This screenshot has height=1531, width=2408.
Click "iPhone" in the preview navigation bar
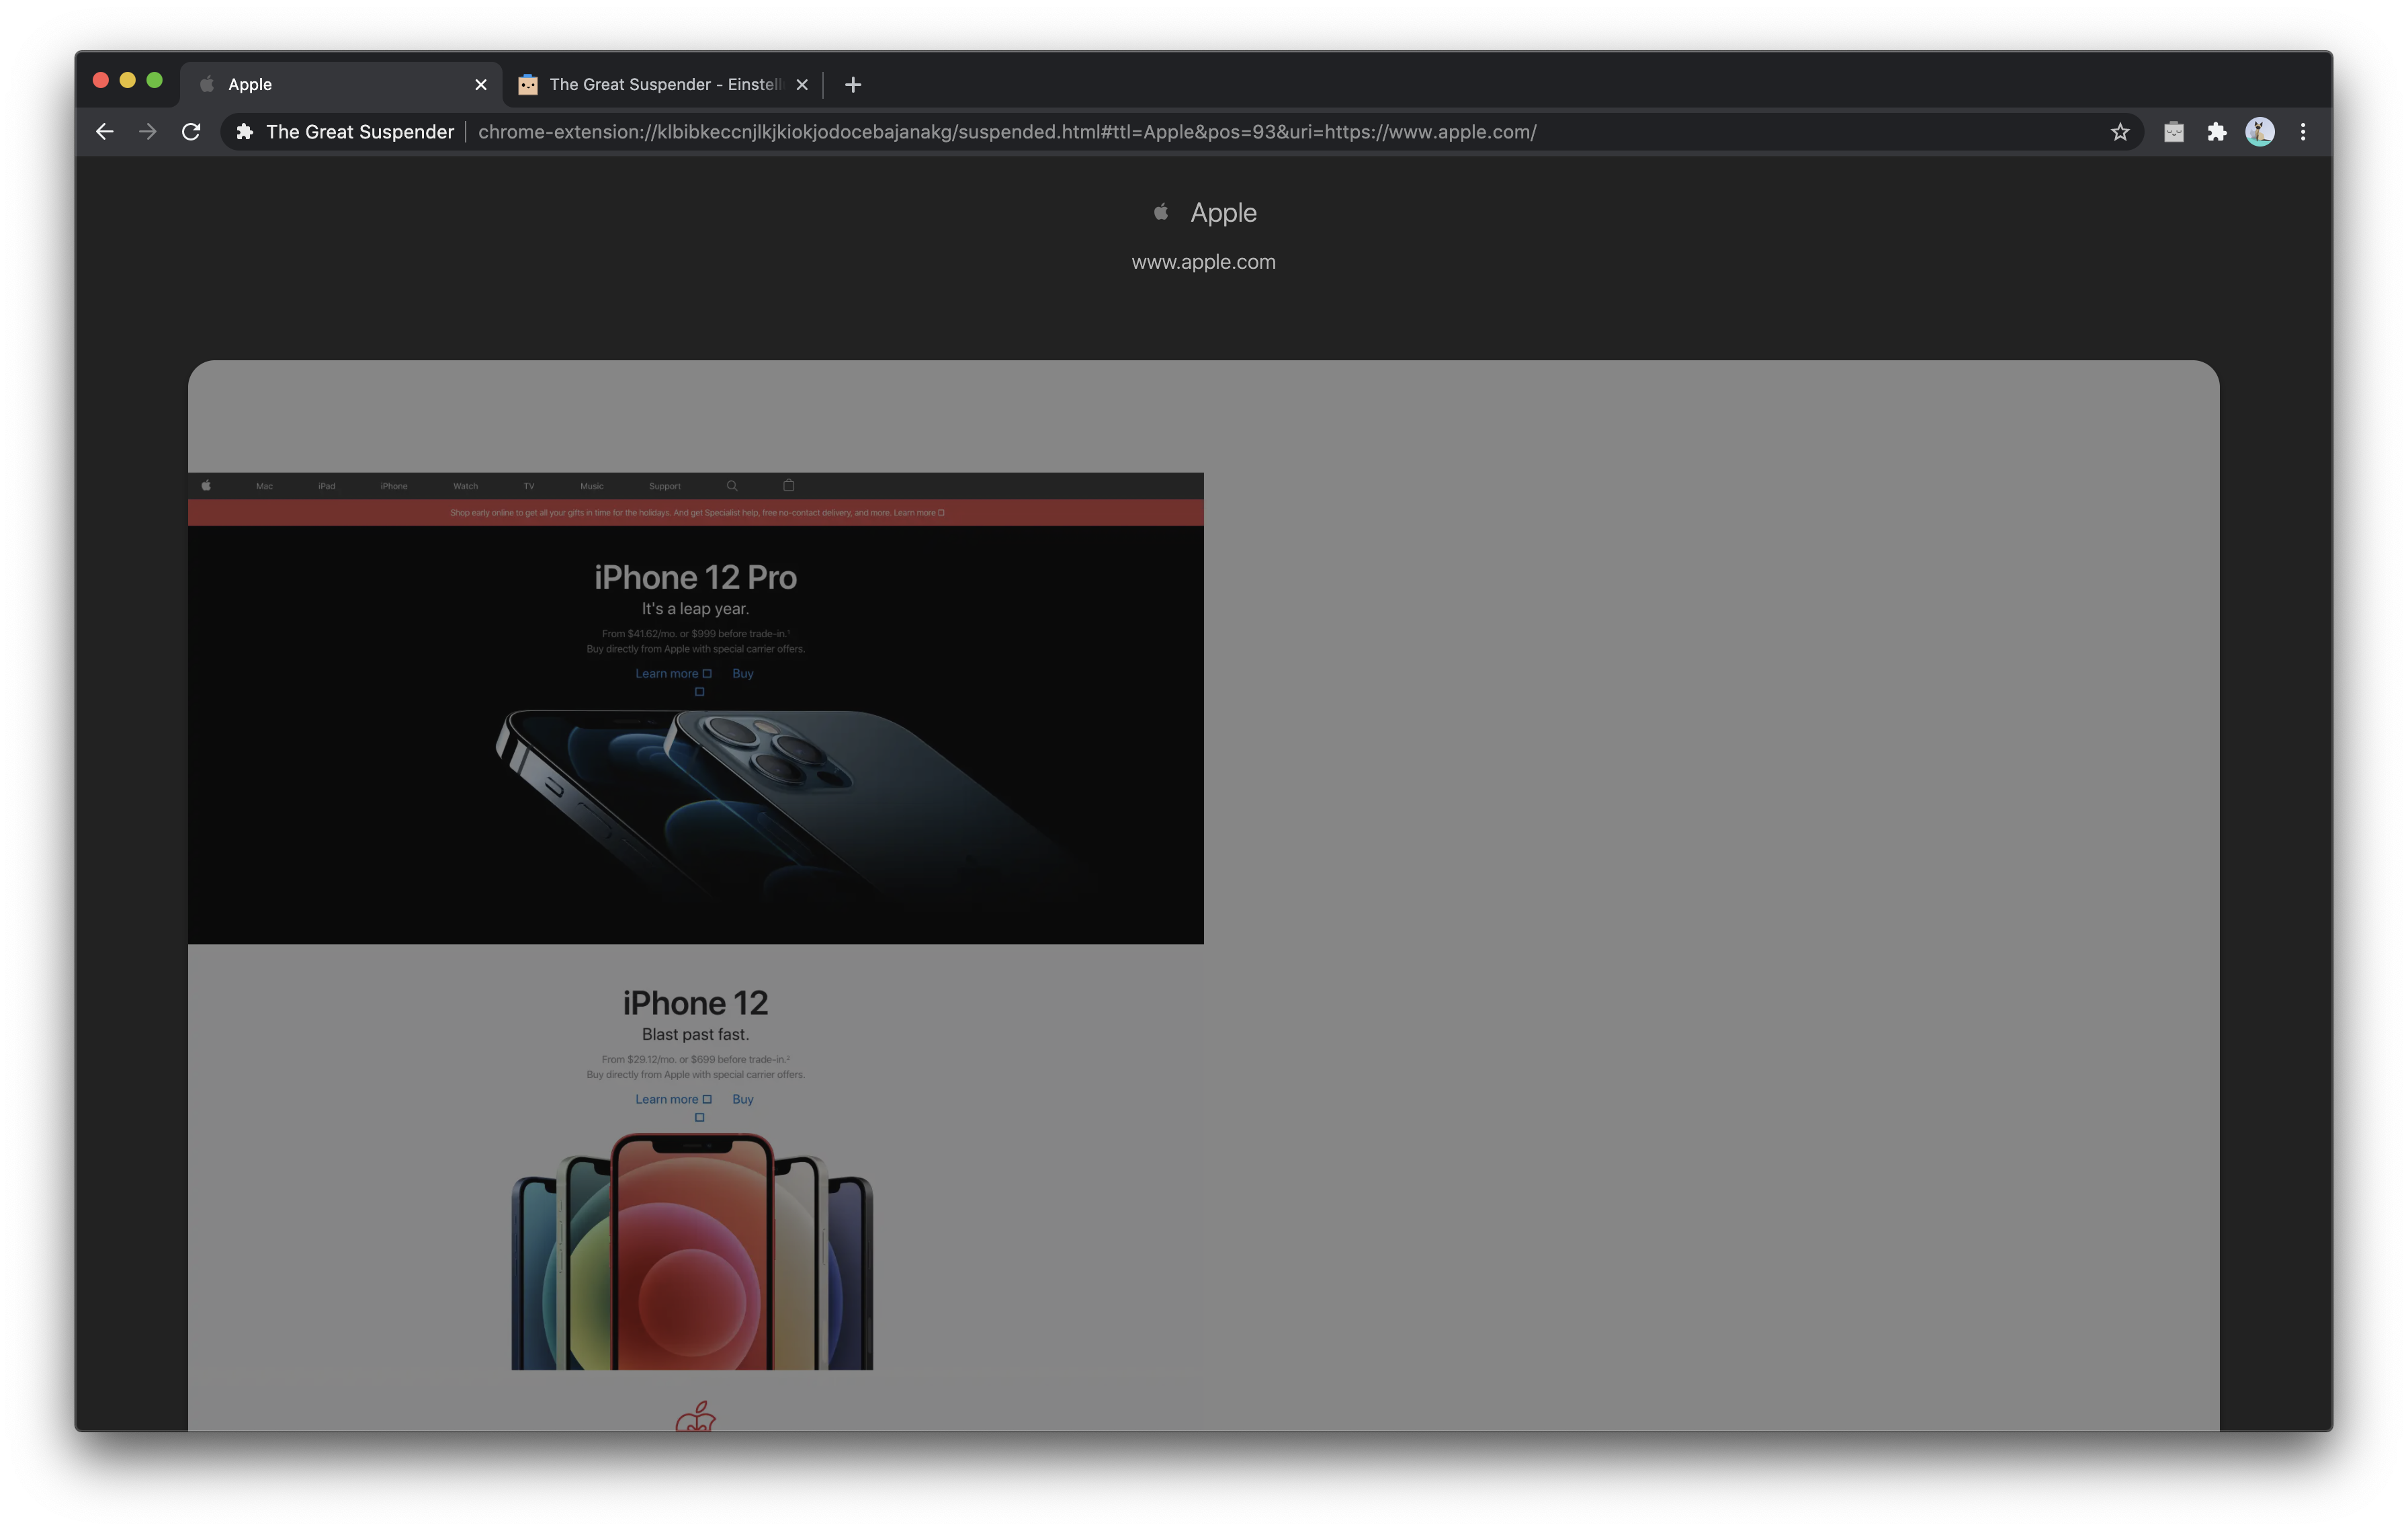tap(394, 487)
